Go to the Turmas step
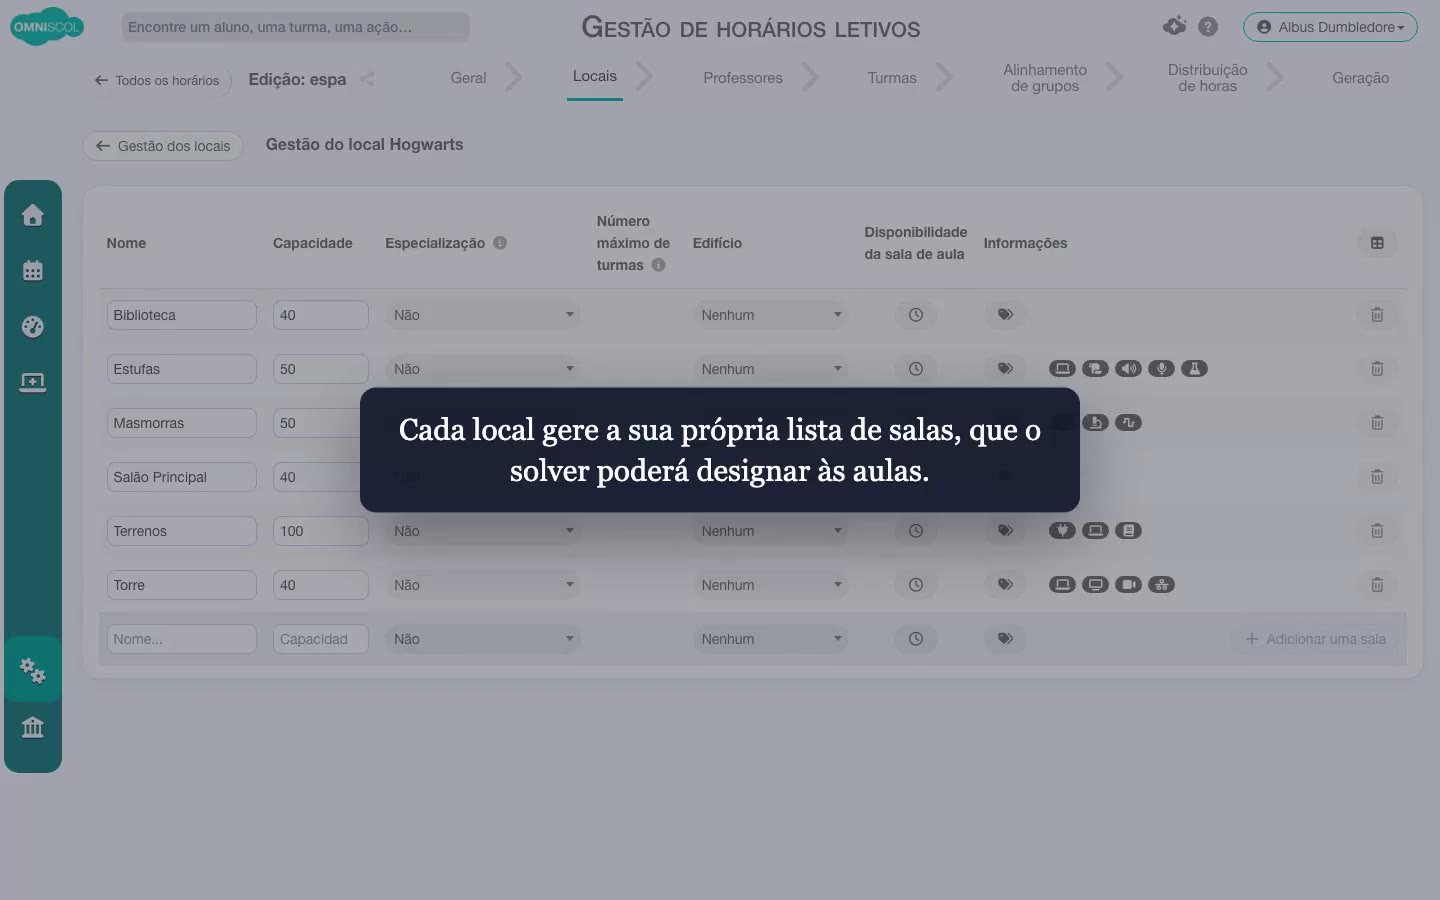1440x900 pixels. [892, 78]
